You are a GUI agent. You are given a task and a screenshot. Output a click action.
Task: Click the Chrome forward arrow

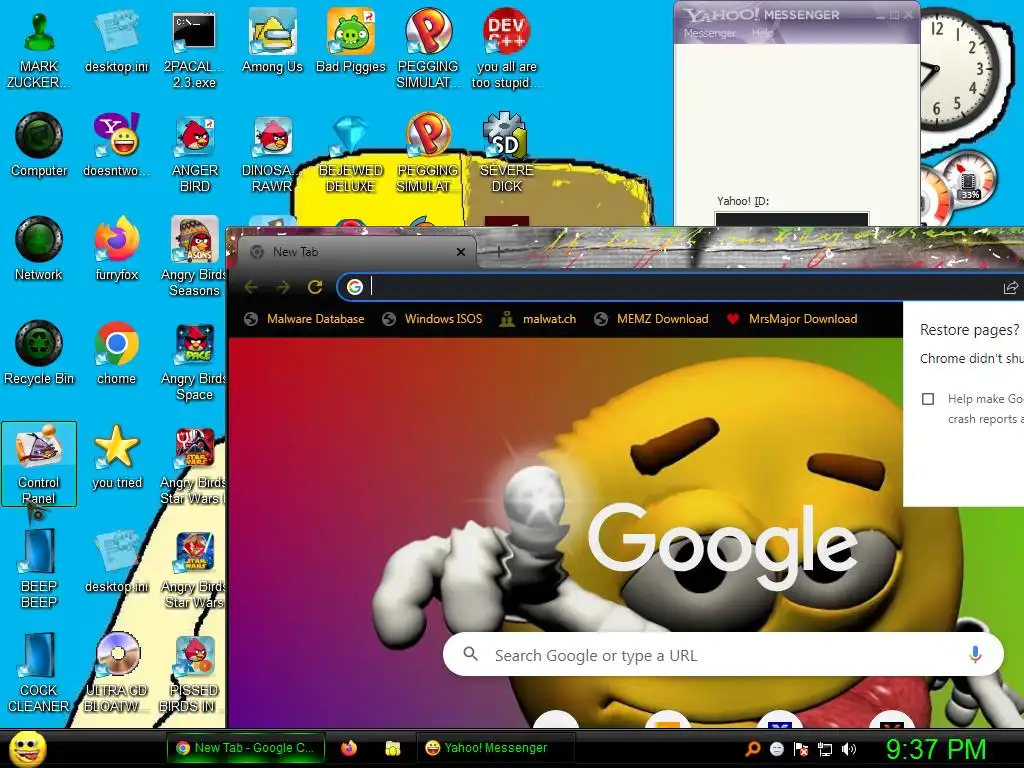283,287
